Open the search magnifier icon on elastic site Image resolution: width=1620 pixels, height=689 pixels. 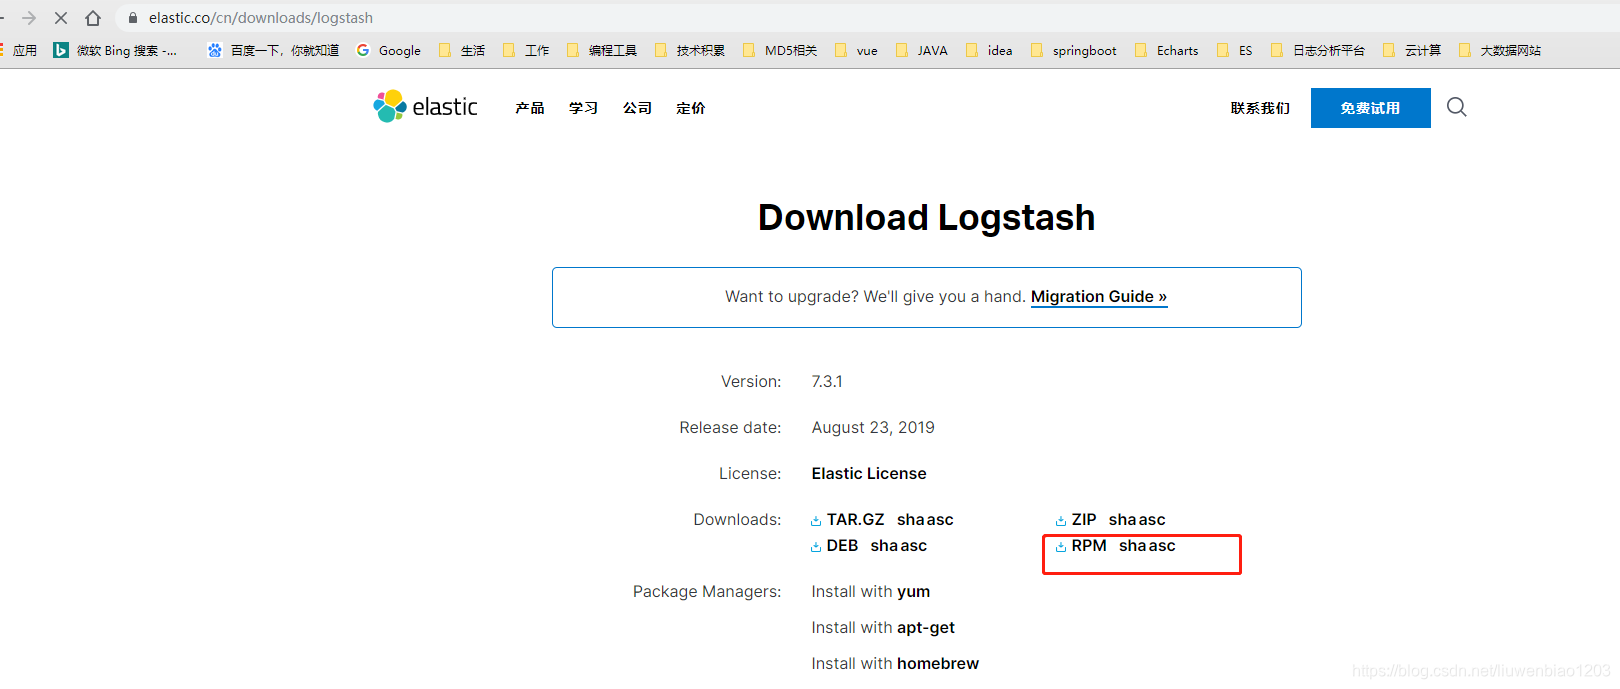click(1457, 107)
